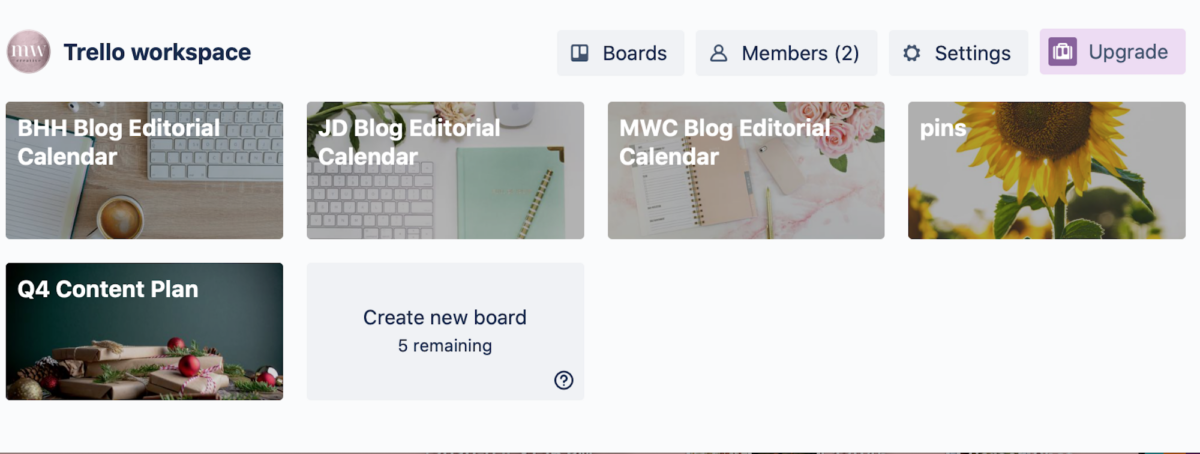This screenshot has height=454, width=1200.
Task: Open the Members (2) page
Action: click(786, 53)
